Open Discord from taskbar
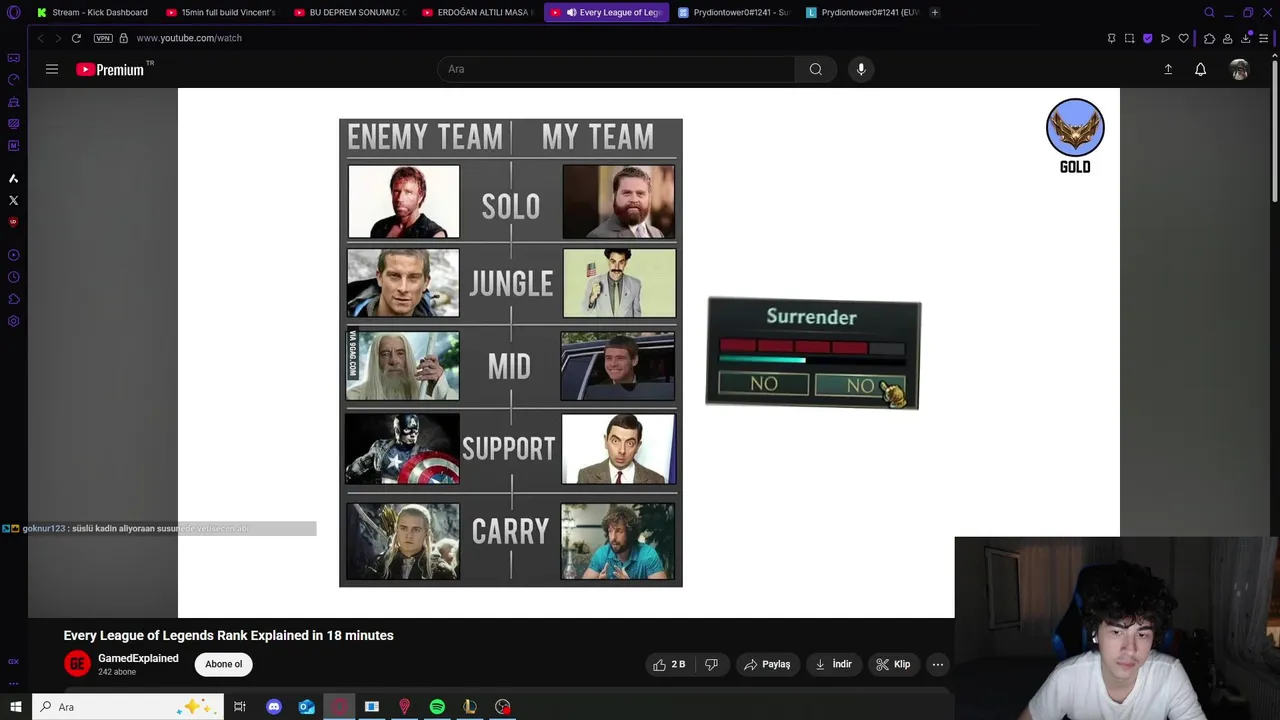1280x720 pixels. [274, 707]
